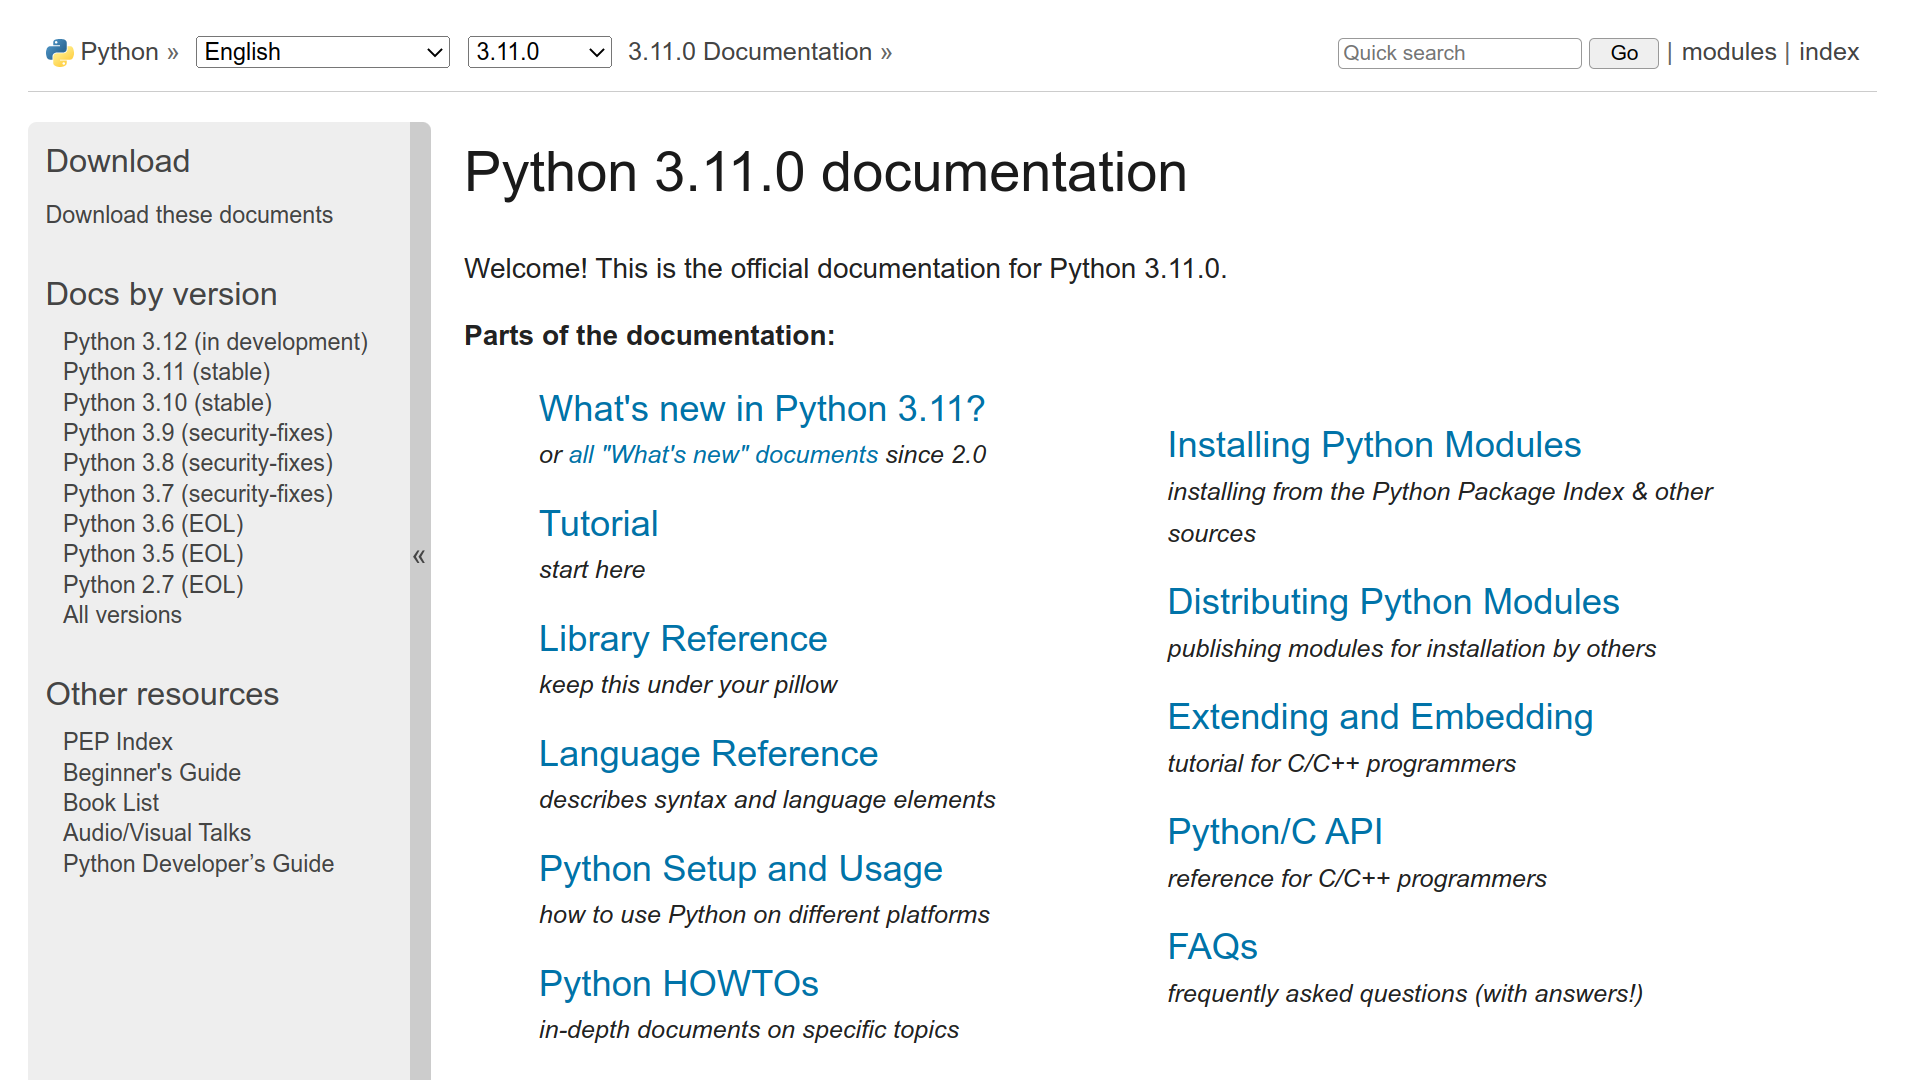Click 'reference for C/C++ programmers' text
Image resolution: width=1905 pixels, height=1080 pixels.
1357,879
